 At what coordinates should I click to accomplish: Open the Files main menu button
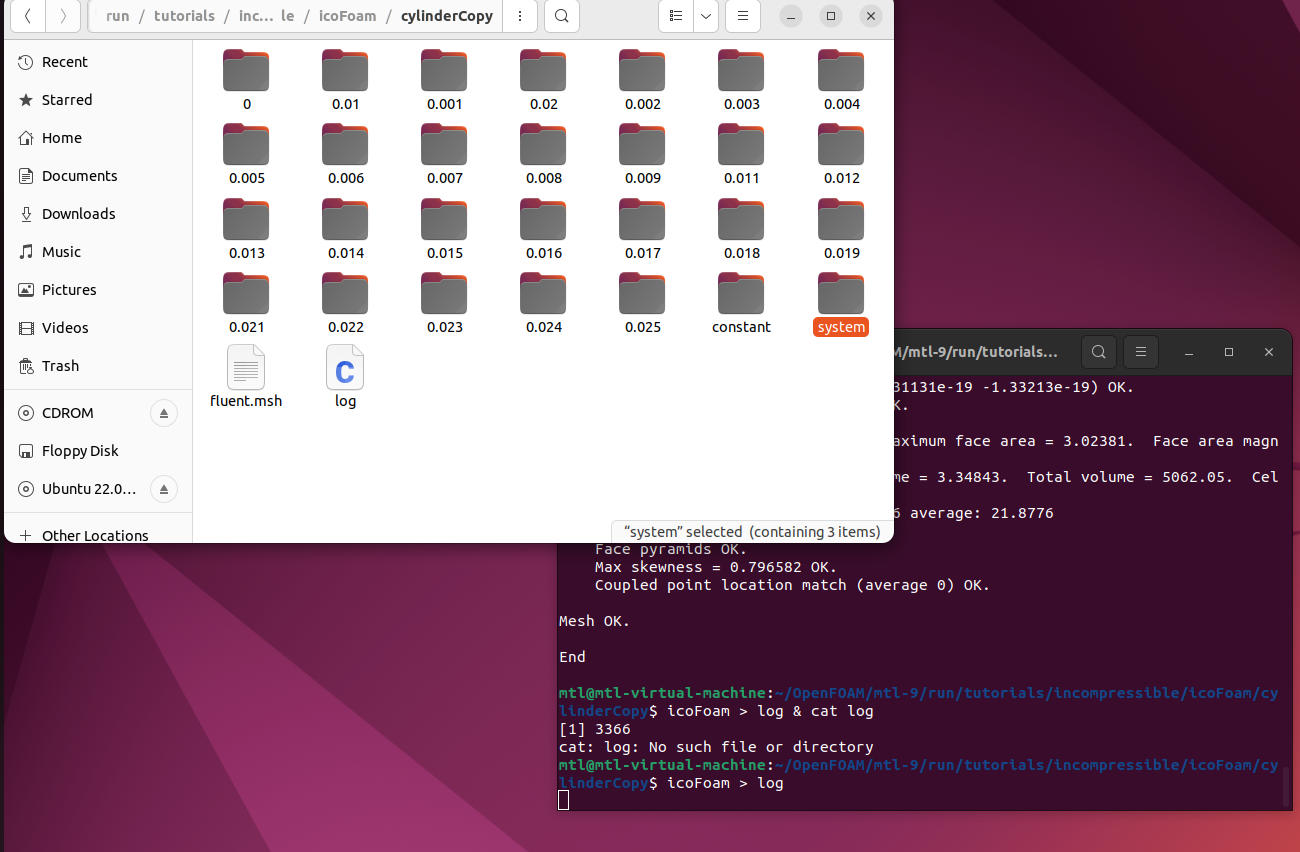742,16
